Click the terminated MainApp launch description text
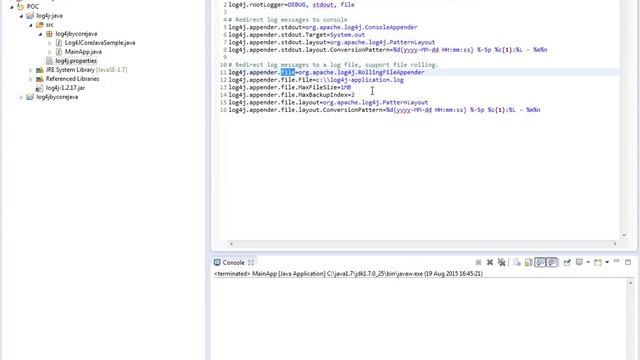Image resolution: width=640 pixels, height=360 pixels. 348,274
